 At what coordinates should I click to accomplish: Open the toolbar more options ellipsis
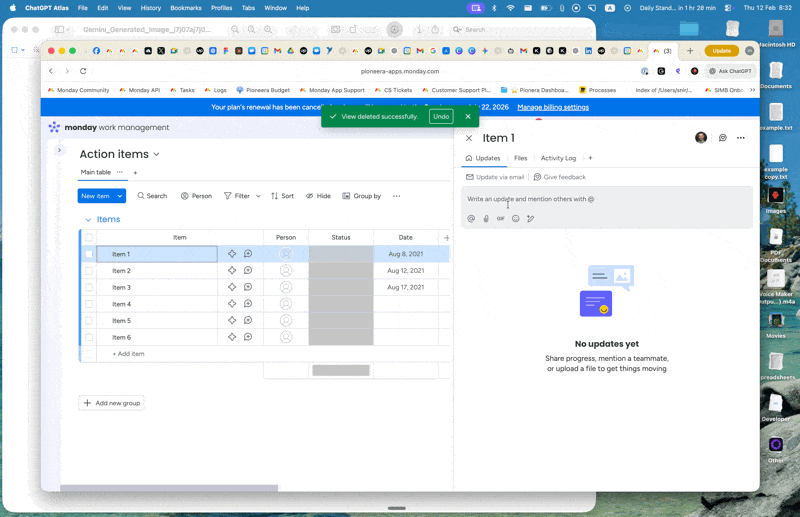(396, 196)
